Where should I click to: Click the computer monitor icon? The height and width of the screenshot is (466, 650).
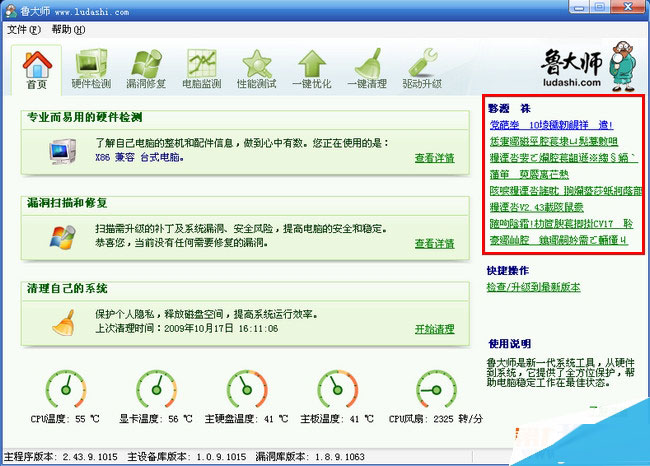click(63, 151)
